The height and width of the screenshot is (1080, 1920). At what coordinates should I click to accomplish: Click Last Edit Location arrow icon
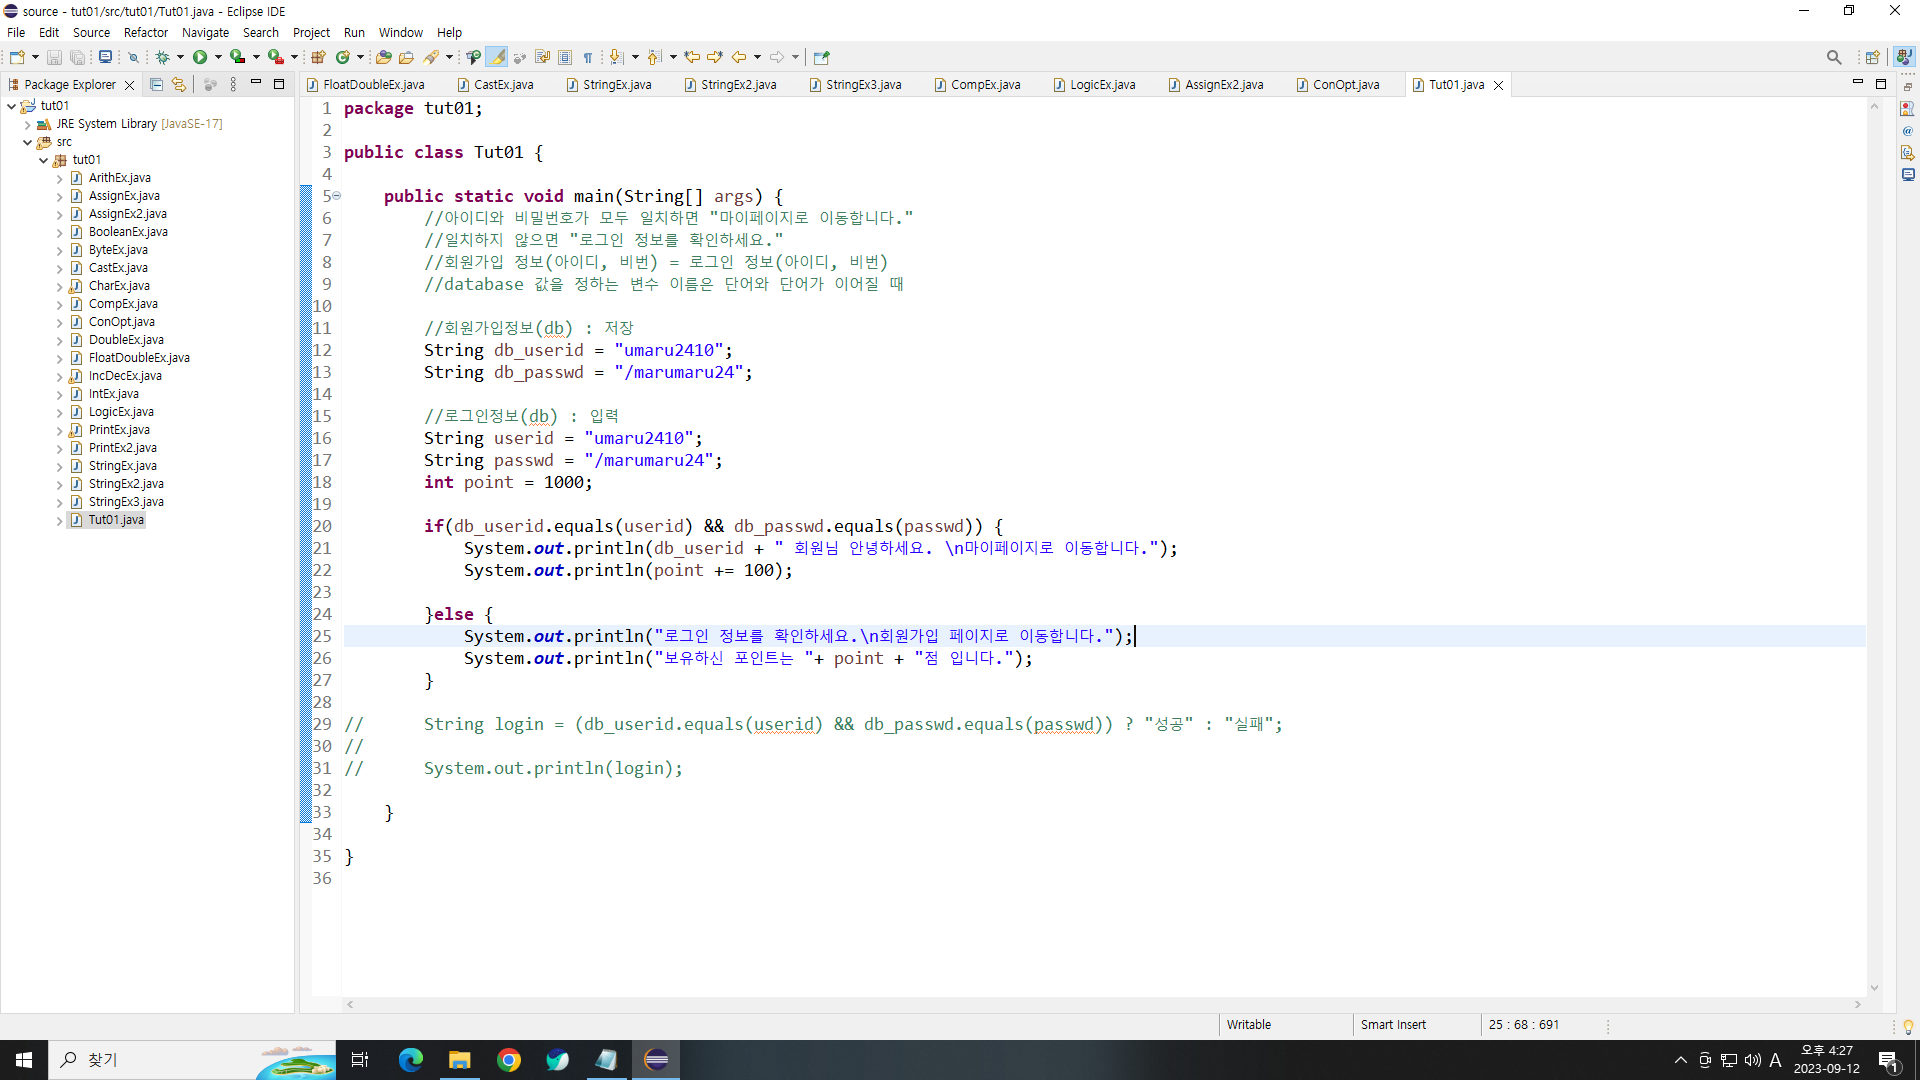(692, 57)
